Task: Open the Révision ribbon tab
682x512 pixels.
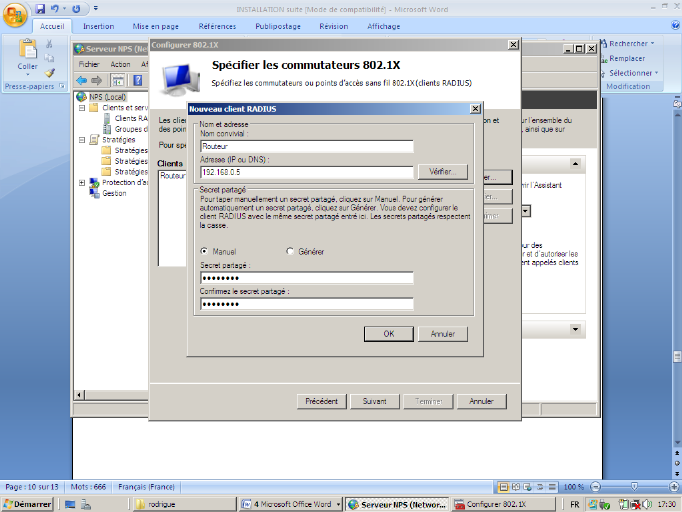Action: 334,26
